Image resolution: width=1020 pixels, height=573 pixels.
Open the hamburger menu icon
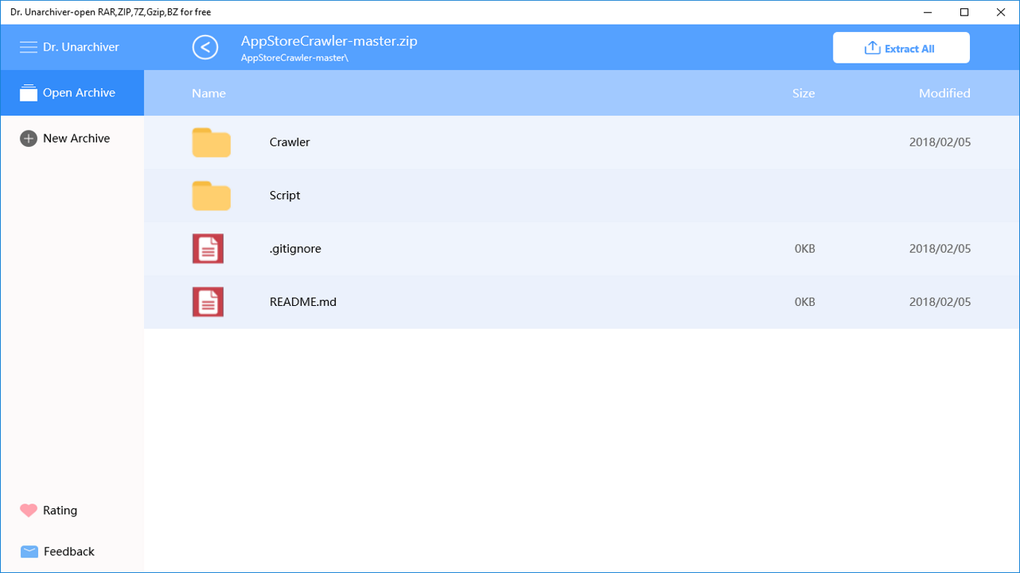(x=28, y=47)
